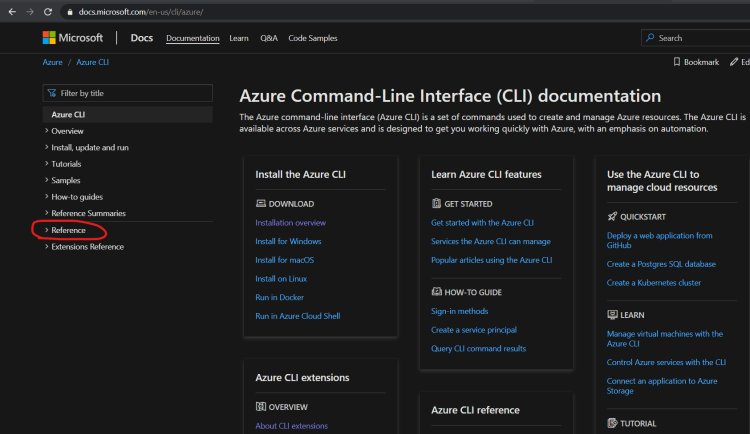The width and height of the screenshot is (750, 434).
Task: Expand Install, update and run node
Action: (x=47, y=148)
